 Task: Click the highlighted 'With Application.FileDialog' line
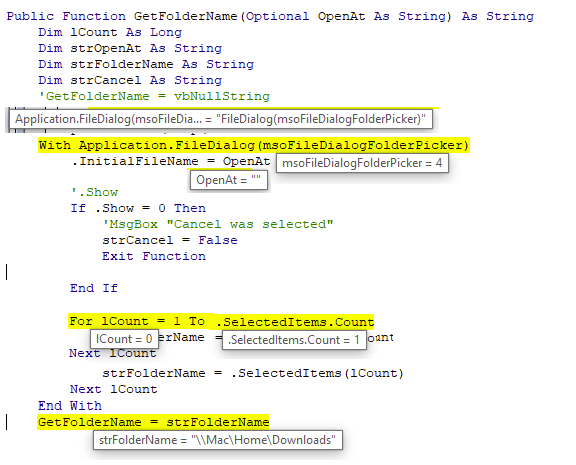coord(254,145)
